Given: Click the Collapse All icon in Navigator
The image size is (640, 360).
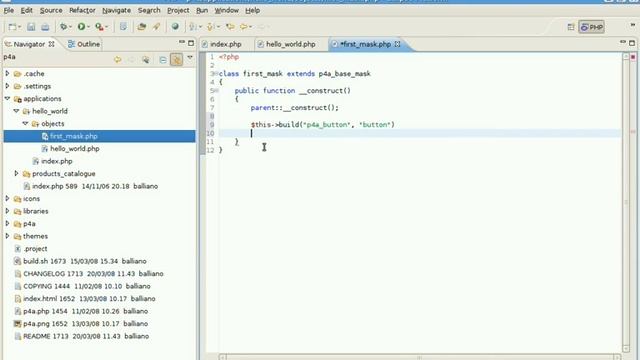Looking at the screenshot, I should pos(163,60).
